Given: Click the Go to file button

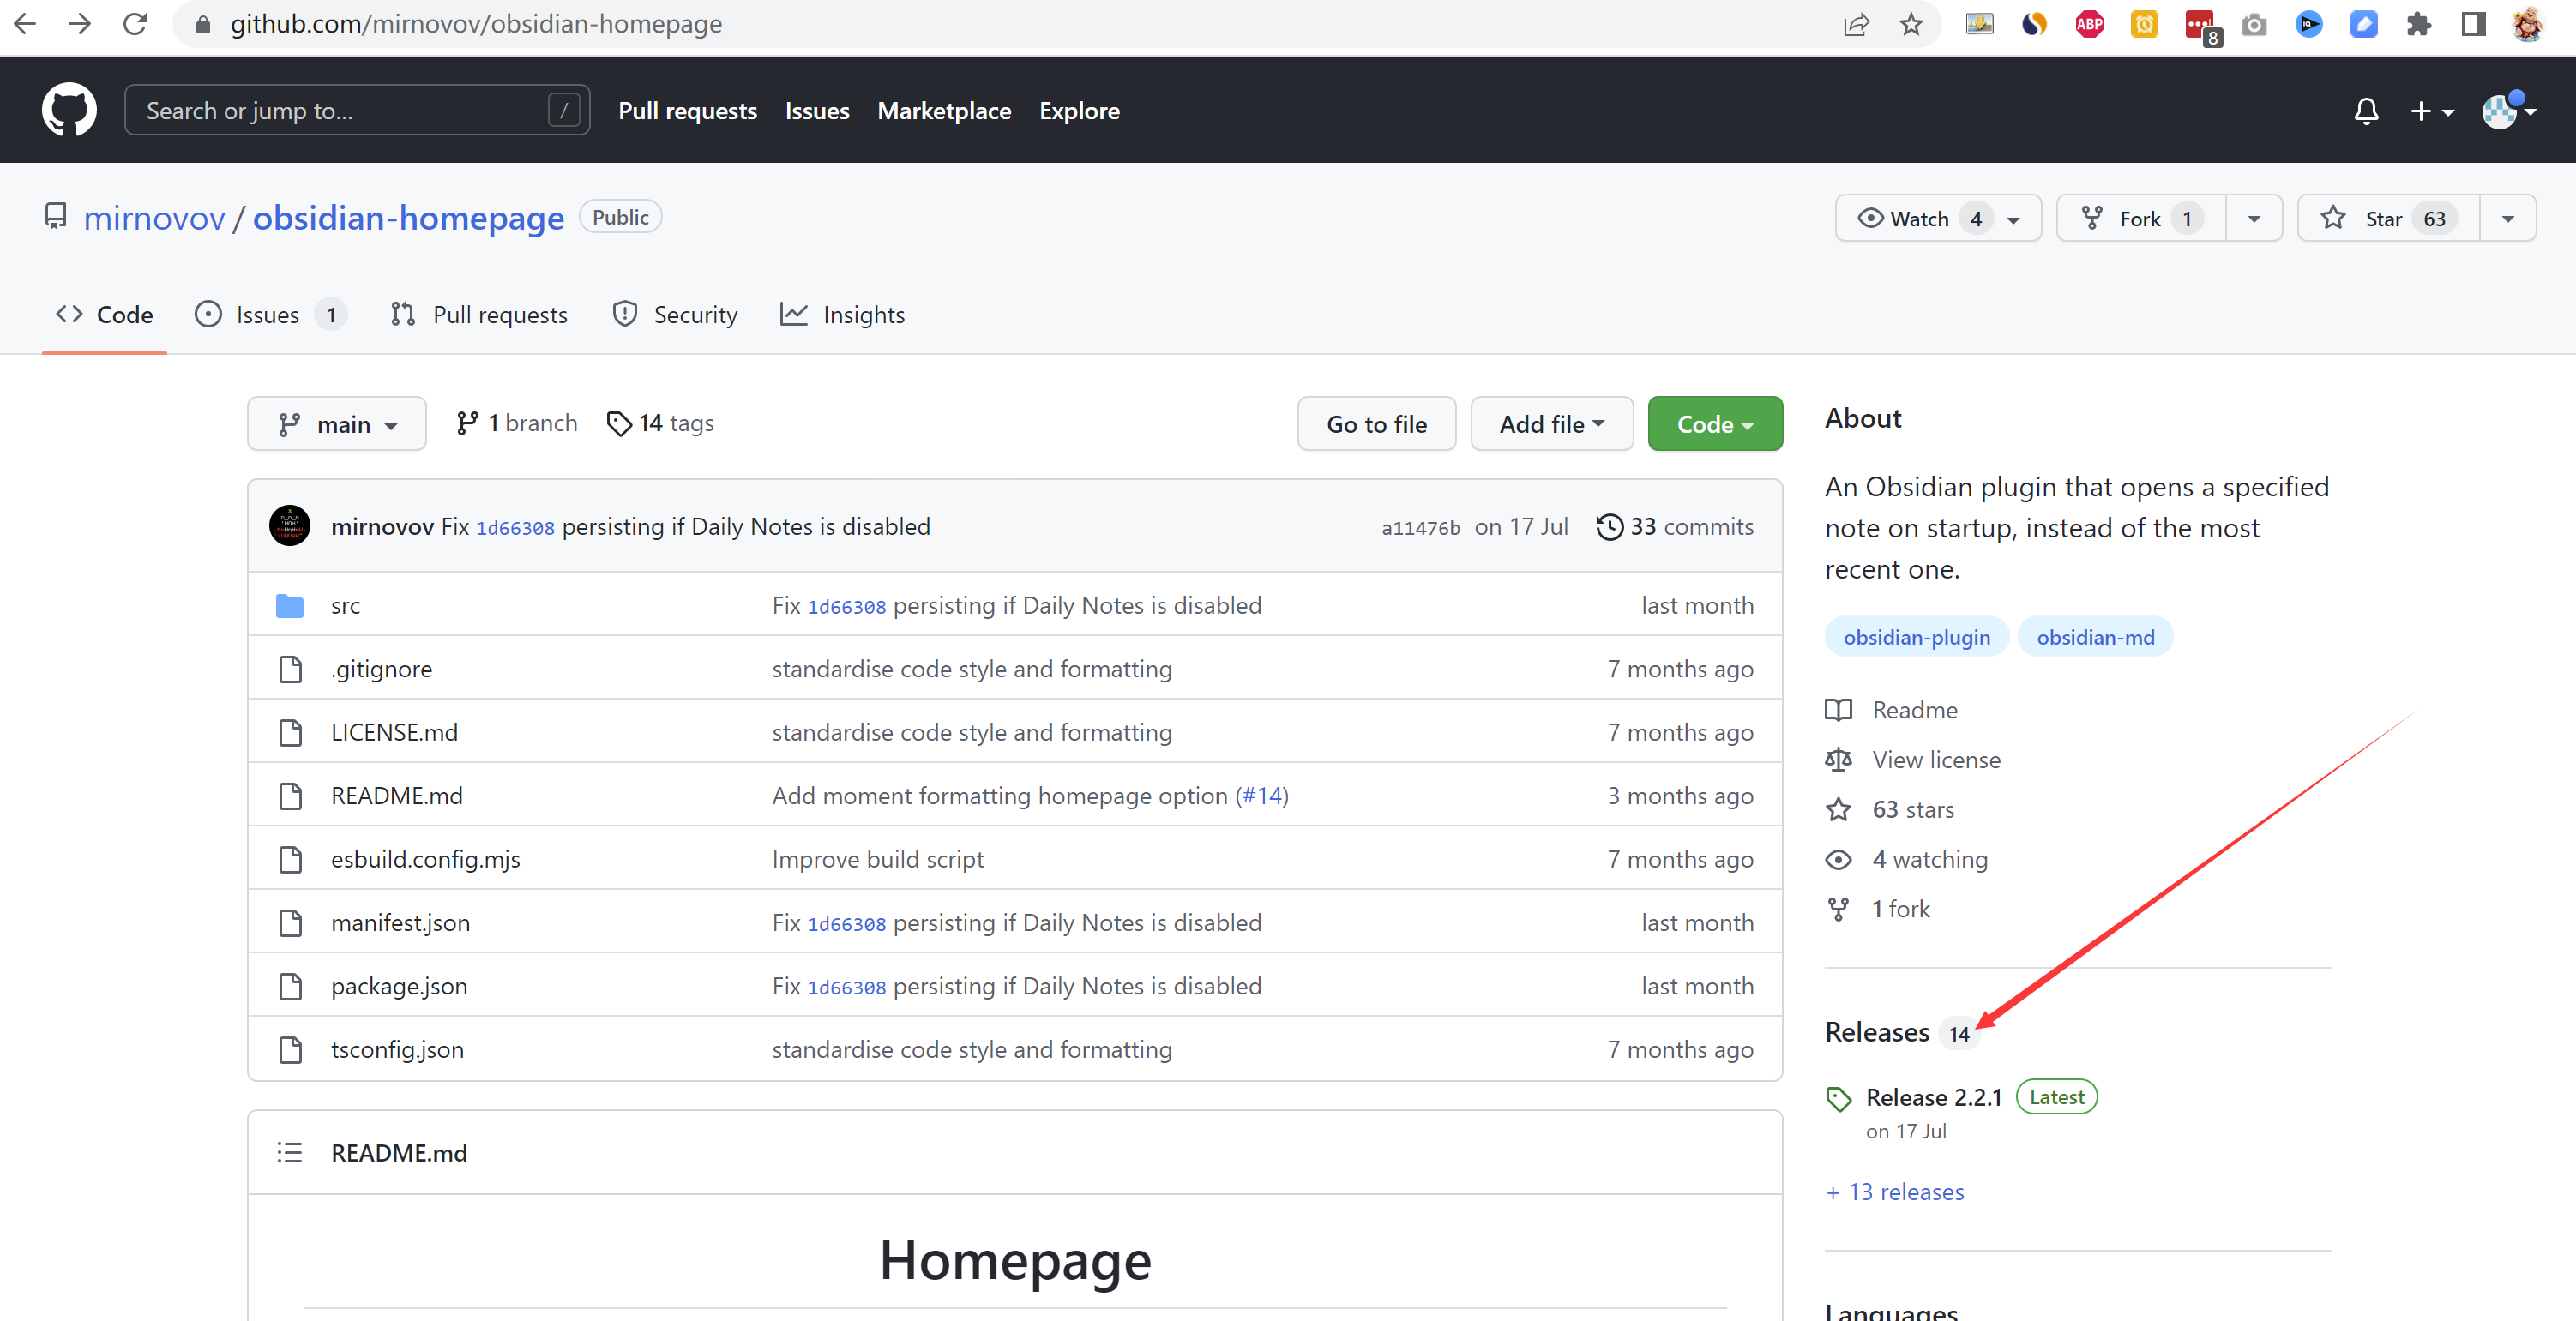Looking at the screenshot, I should (x=1376, y=425).
